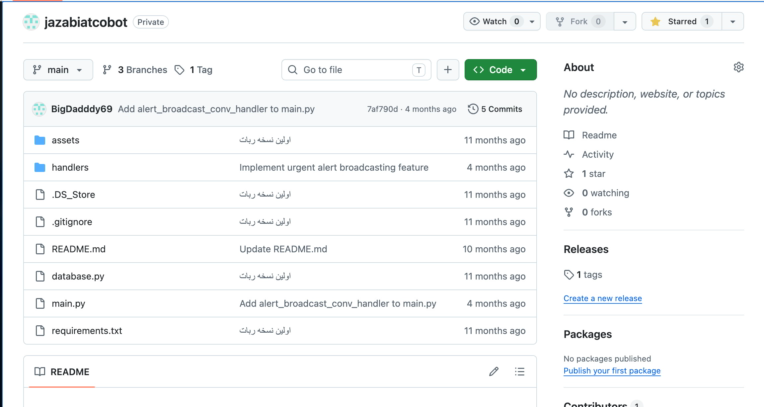Click the file icon beside database.py

tap(40, 276)
